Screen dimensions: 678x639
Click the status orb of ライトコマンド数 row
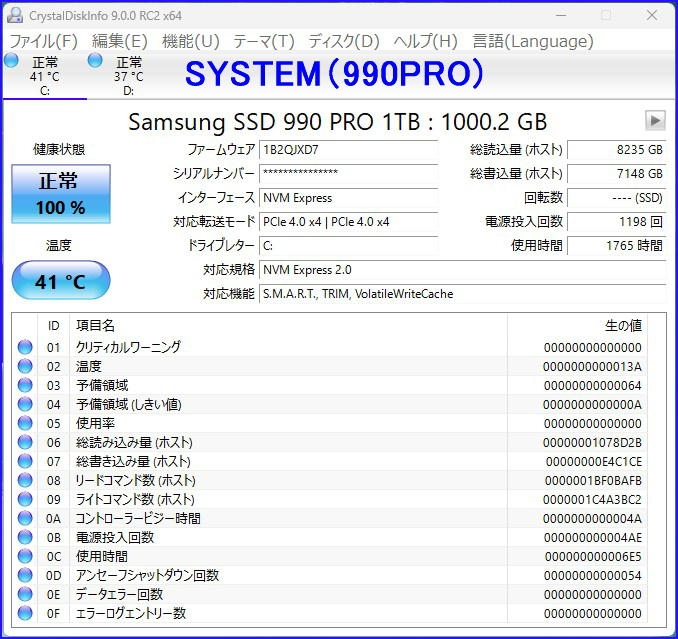25,499
